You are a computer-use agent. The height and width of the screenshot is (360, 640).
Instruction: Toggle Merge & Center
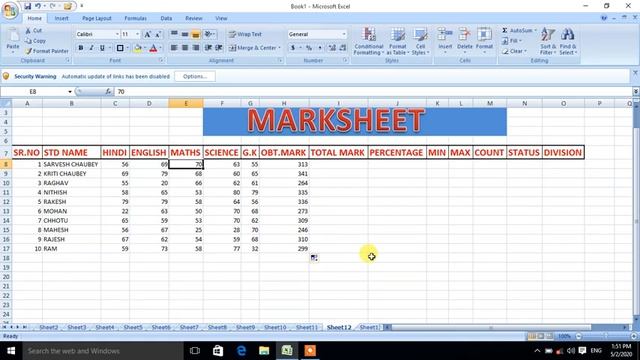pyautogui.click(x=252, y=48)
